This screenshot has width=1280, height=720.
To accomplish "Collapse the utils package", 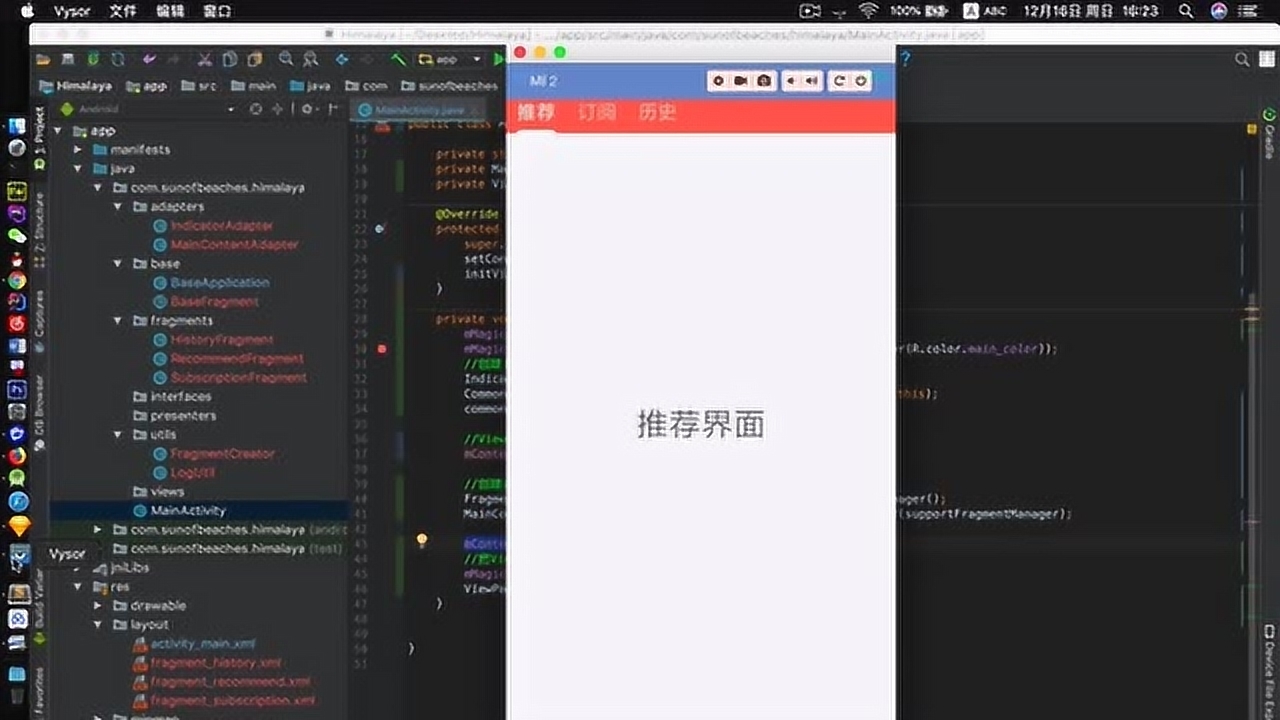I will pos(118,435).
